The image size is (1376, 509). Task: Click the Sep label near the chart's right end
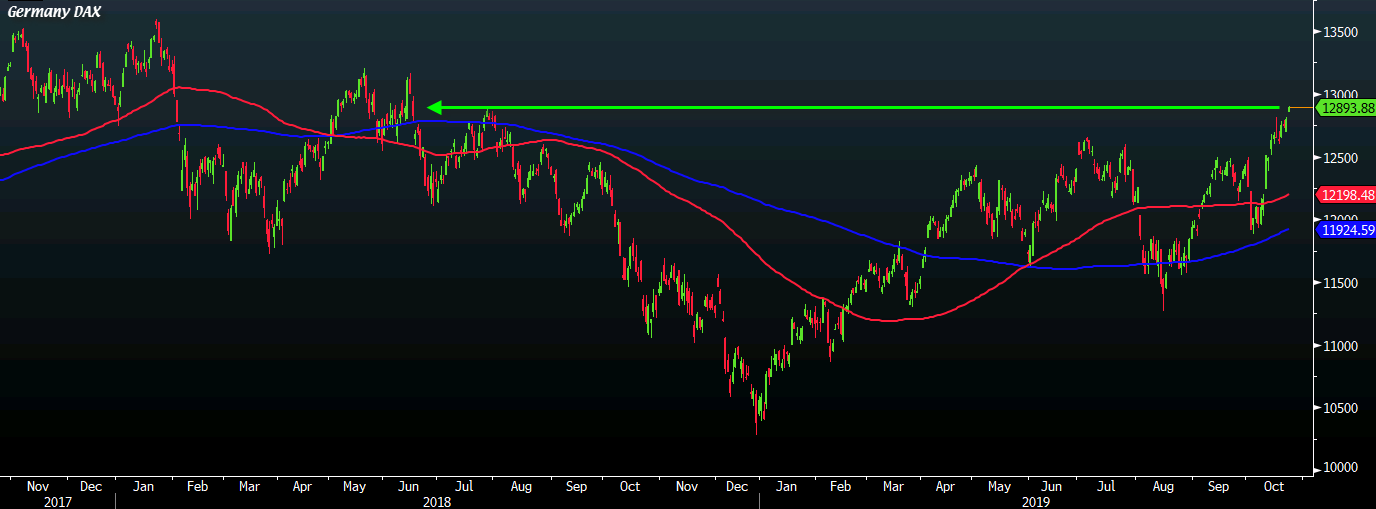pyautogui.click(x=1219, y=486)
